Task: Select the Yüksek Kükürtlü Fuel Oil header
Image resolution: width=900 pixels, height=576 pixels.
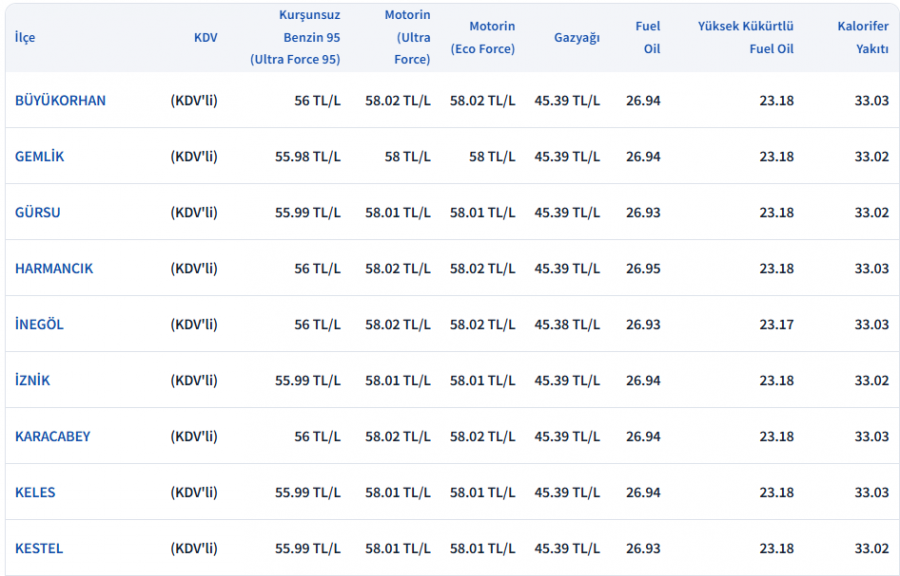Action: [x=745, y=37]
